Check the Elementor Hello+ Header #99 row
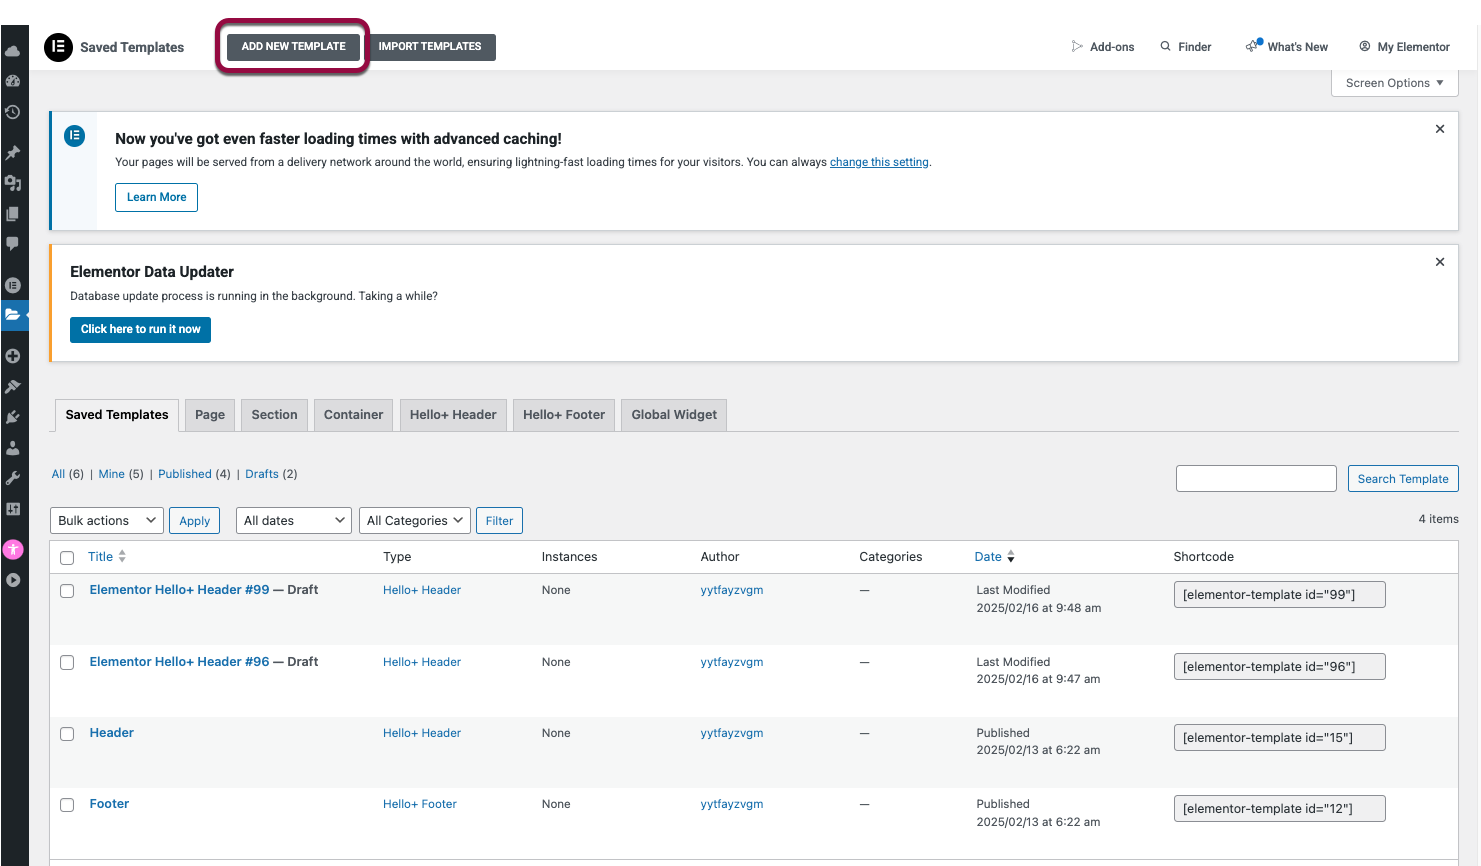Screen dimensions: 1481x866 [x=67, y=591]
